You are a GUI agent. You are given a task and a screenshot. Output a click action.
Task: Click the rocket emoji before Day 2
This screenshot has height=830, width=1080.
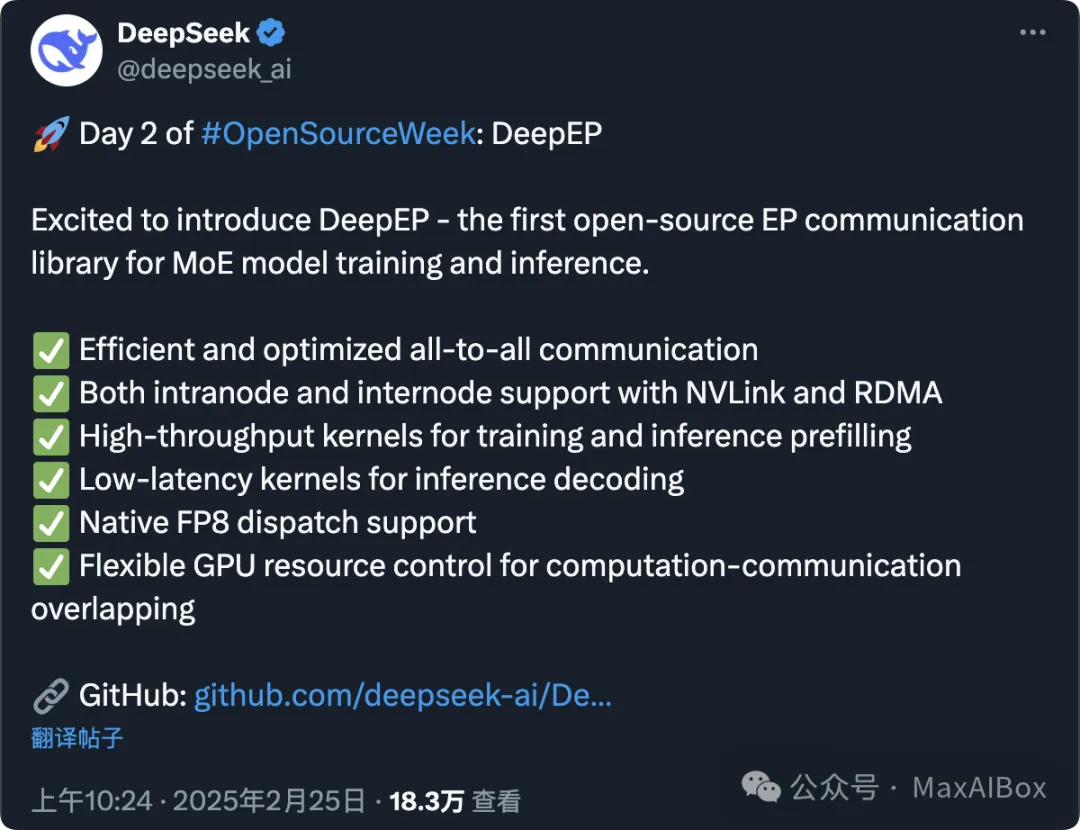pyautogui.click(x=50, y=134)
